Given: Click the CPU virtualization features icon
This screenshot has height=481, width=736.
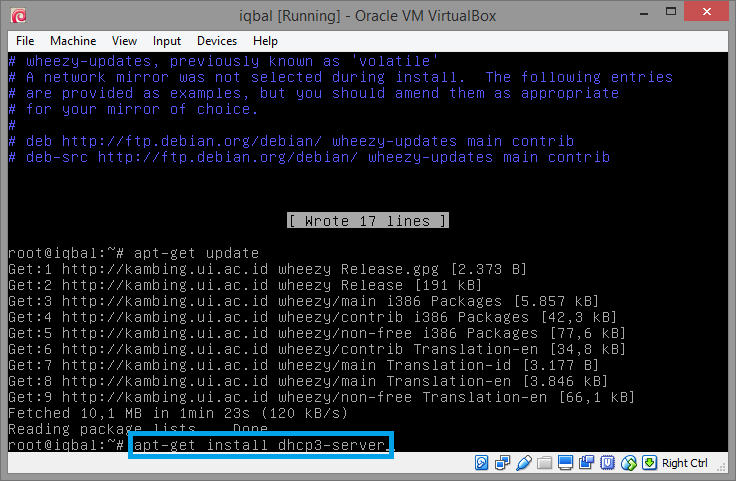Looking at the screenshot, I should pyautogui.click(x=607, y=463).
